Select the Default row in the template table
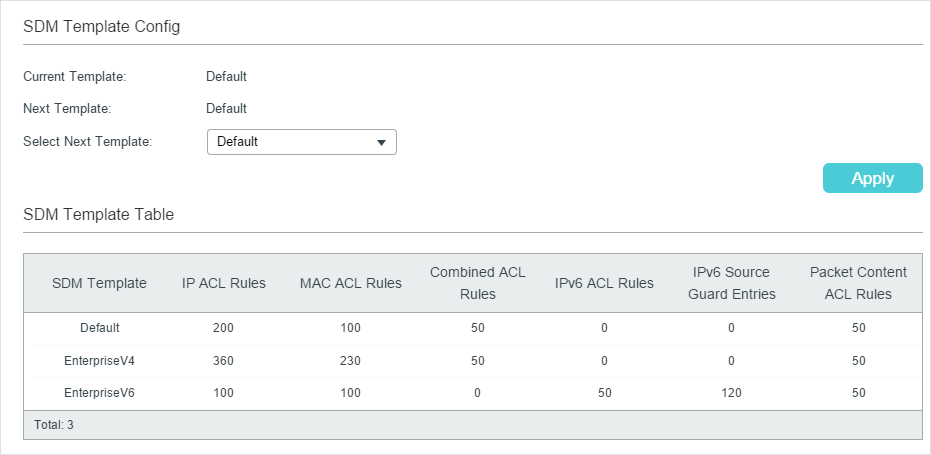The height and width of the screenshot is (455, 931). pyautogui.click(x=473, y=328)
